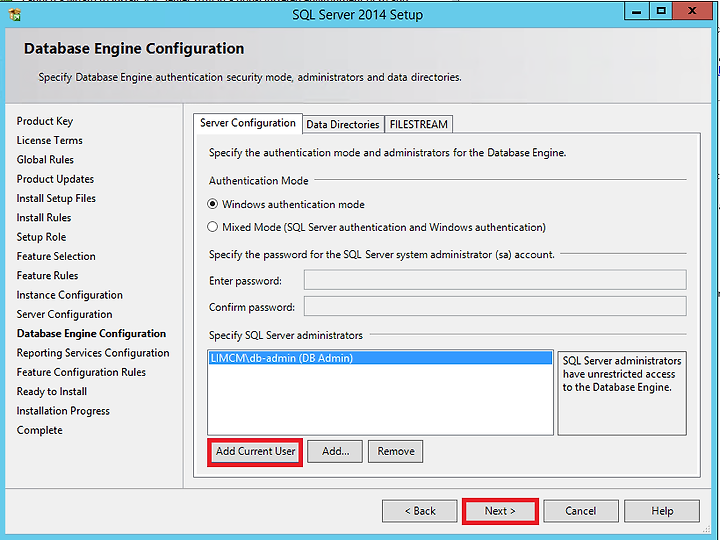
Task: Click the Global Rules step
Action: tap(45, 160)
